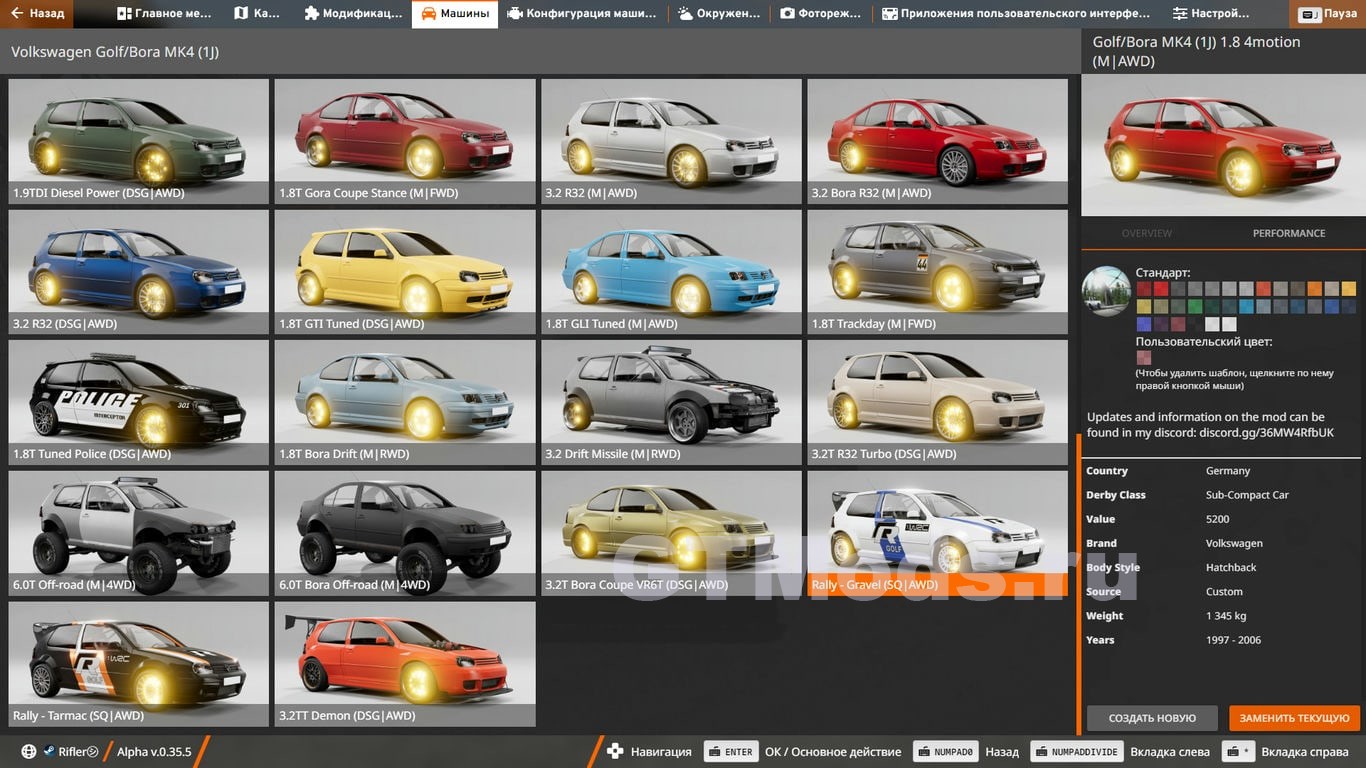Click the Body Style value Hatchback

pos(1231,567)
